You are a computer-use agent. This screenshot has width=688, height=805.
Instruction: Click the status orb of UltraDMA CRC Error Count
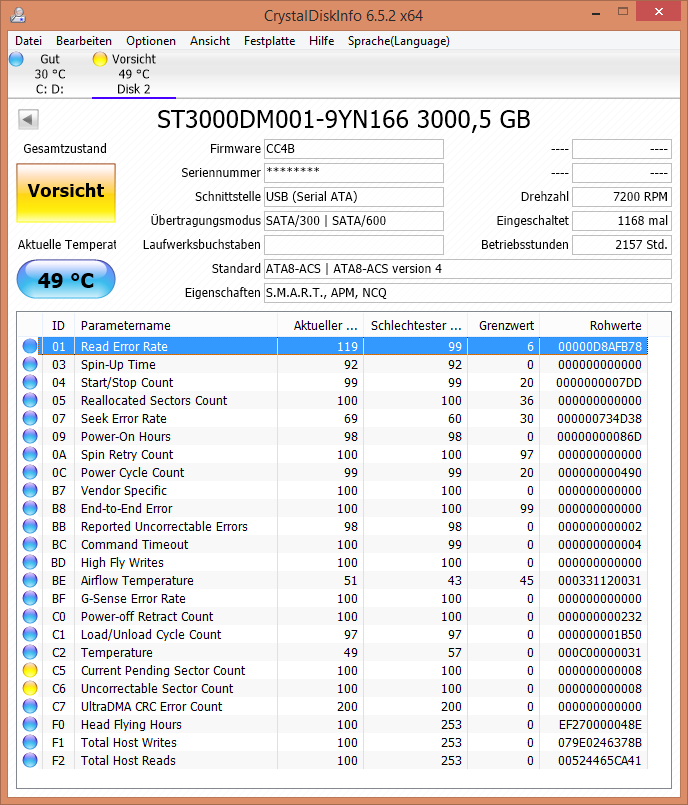click(30, 706)
